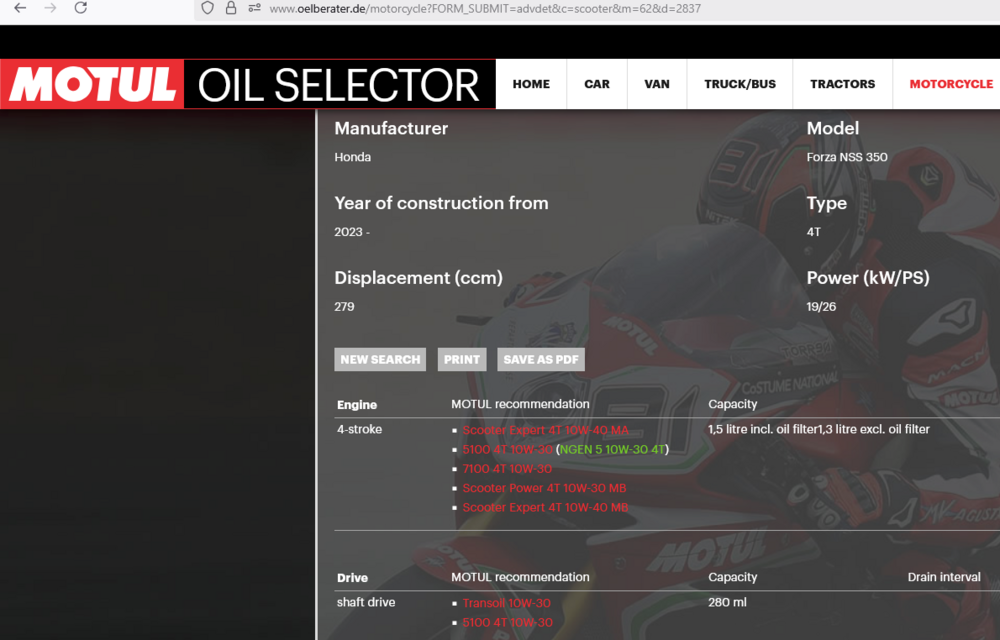Screen dimensions: 1000x640
Task: Click the 2023 - construction year value
Action: point(352,232)
